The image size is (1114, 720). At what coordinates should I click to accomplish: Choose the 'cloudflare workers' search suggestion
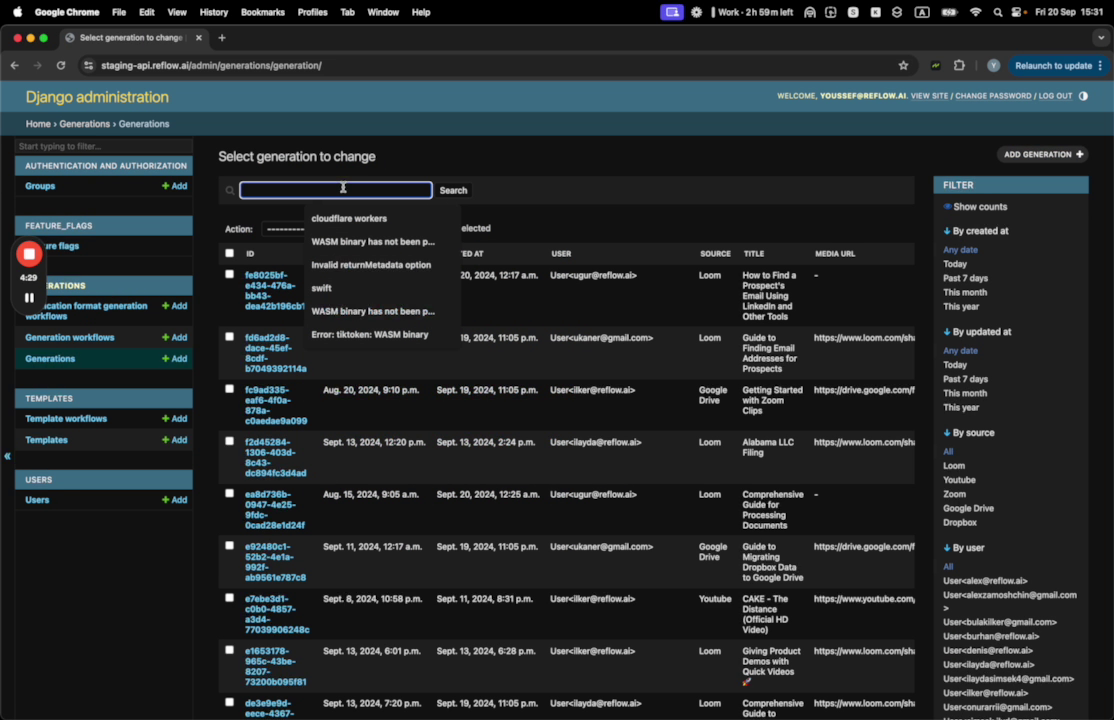[x=349, y=218]
